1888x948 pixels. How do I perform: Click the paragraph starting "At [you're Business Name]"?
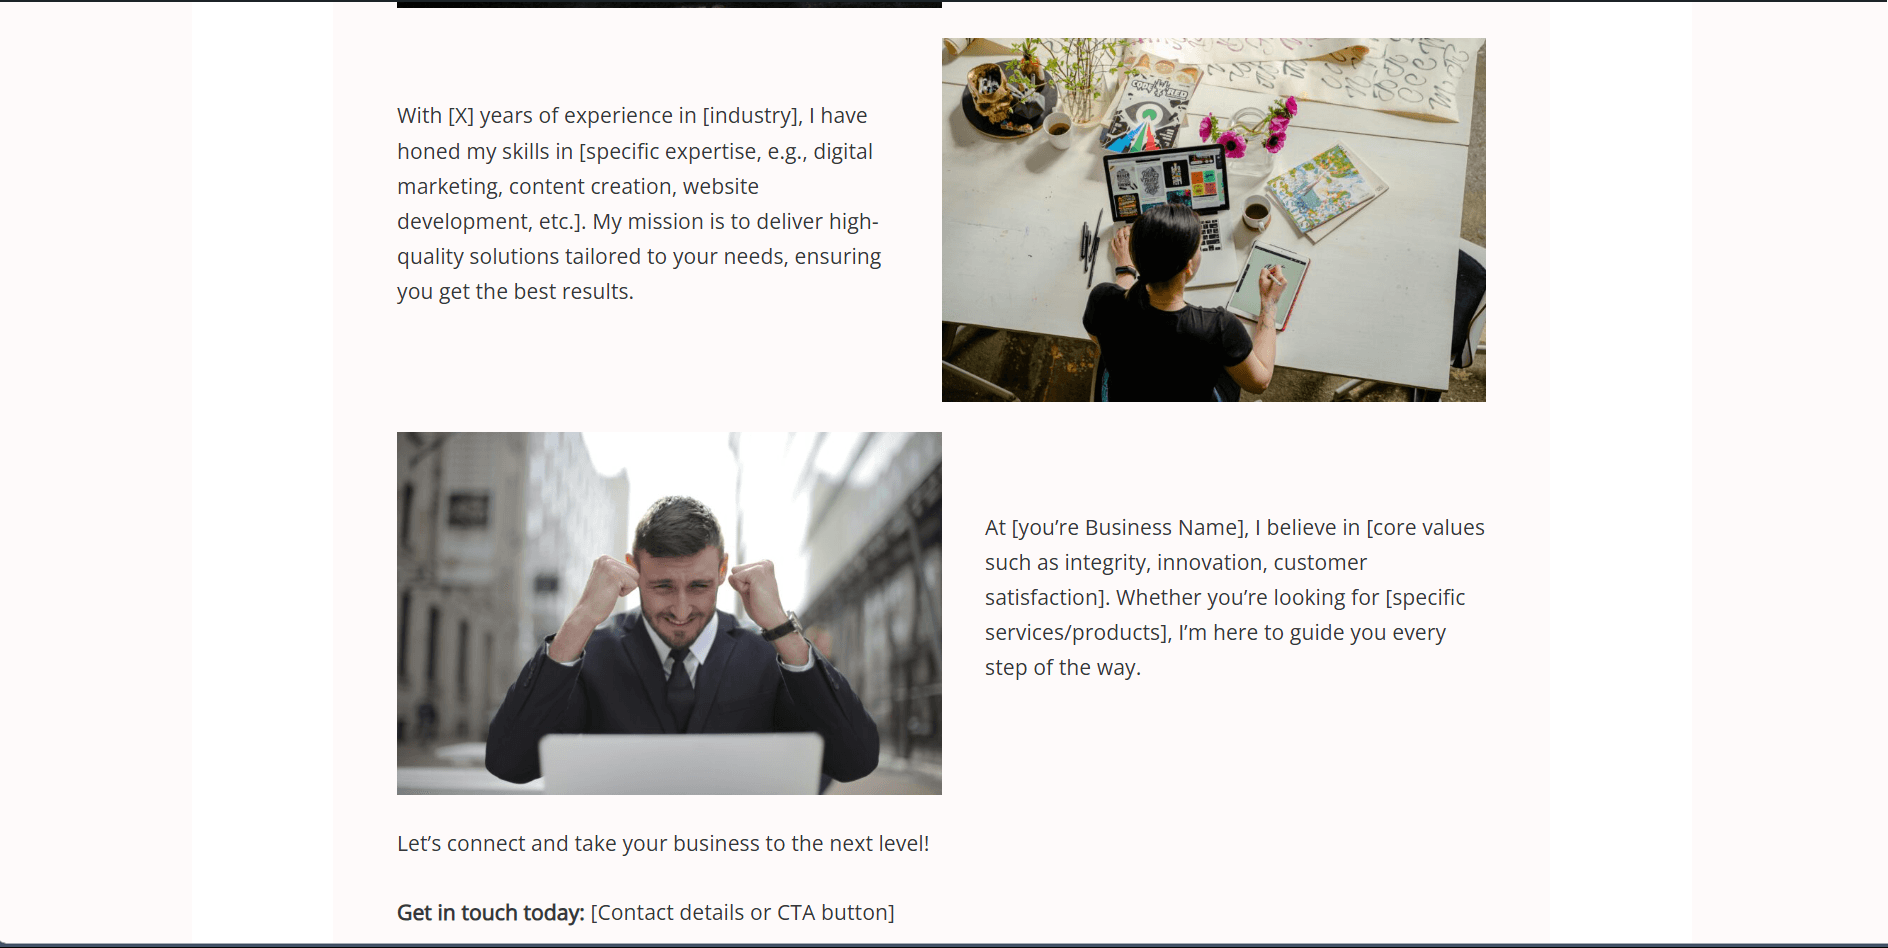(1234, 597)
